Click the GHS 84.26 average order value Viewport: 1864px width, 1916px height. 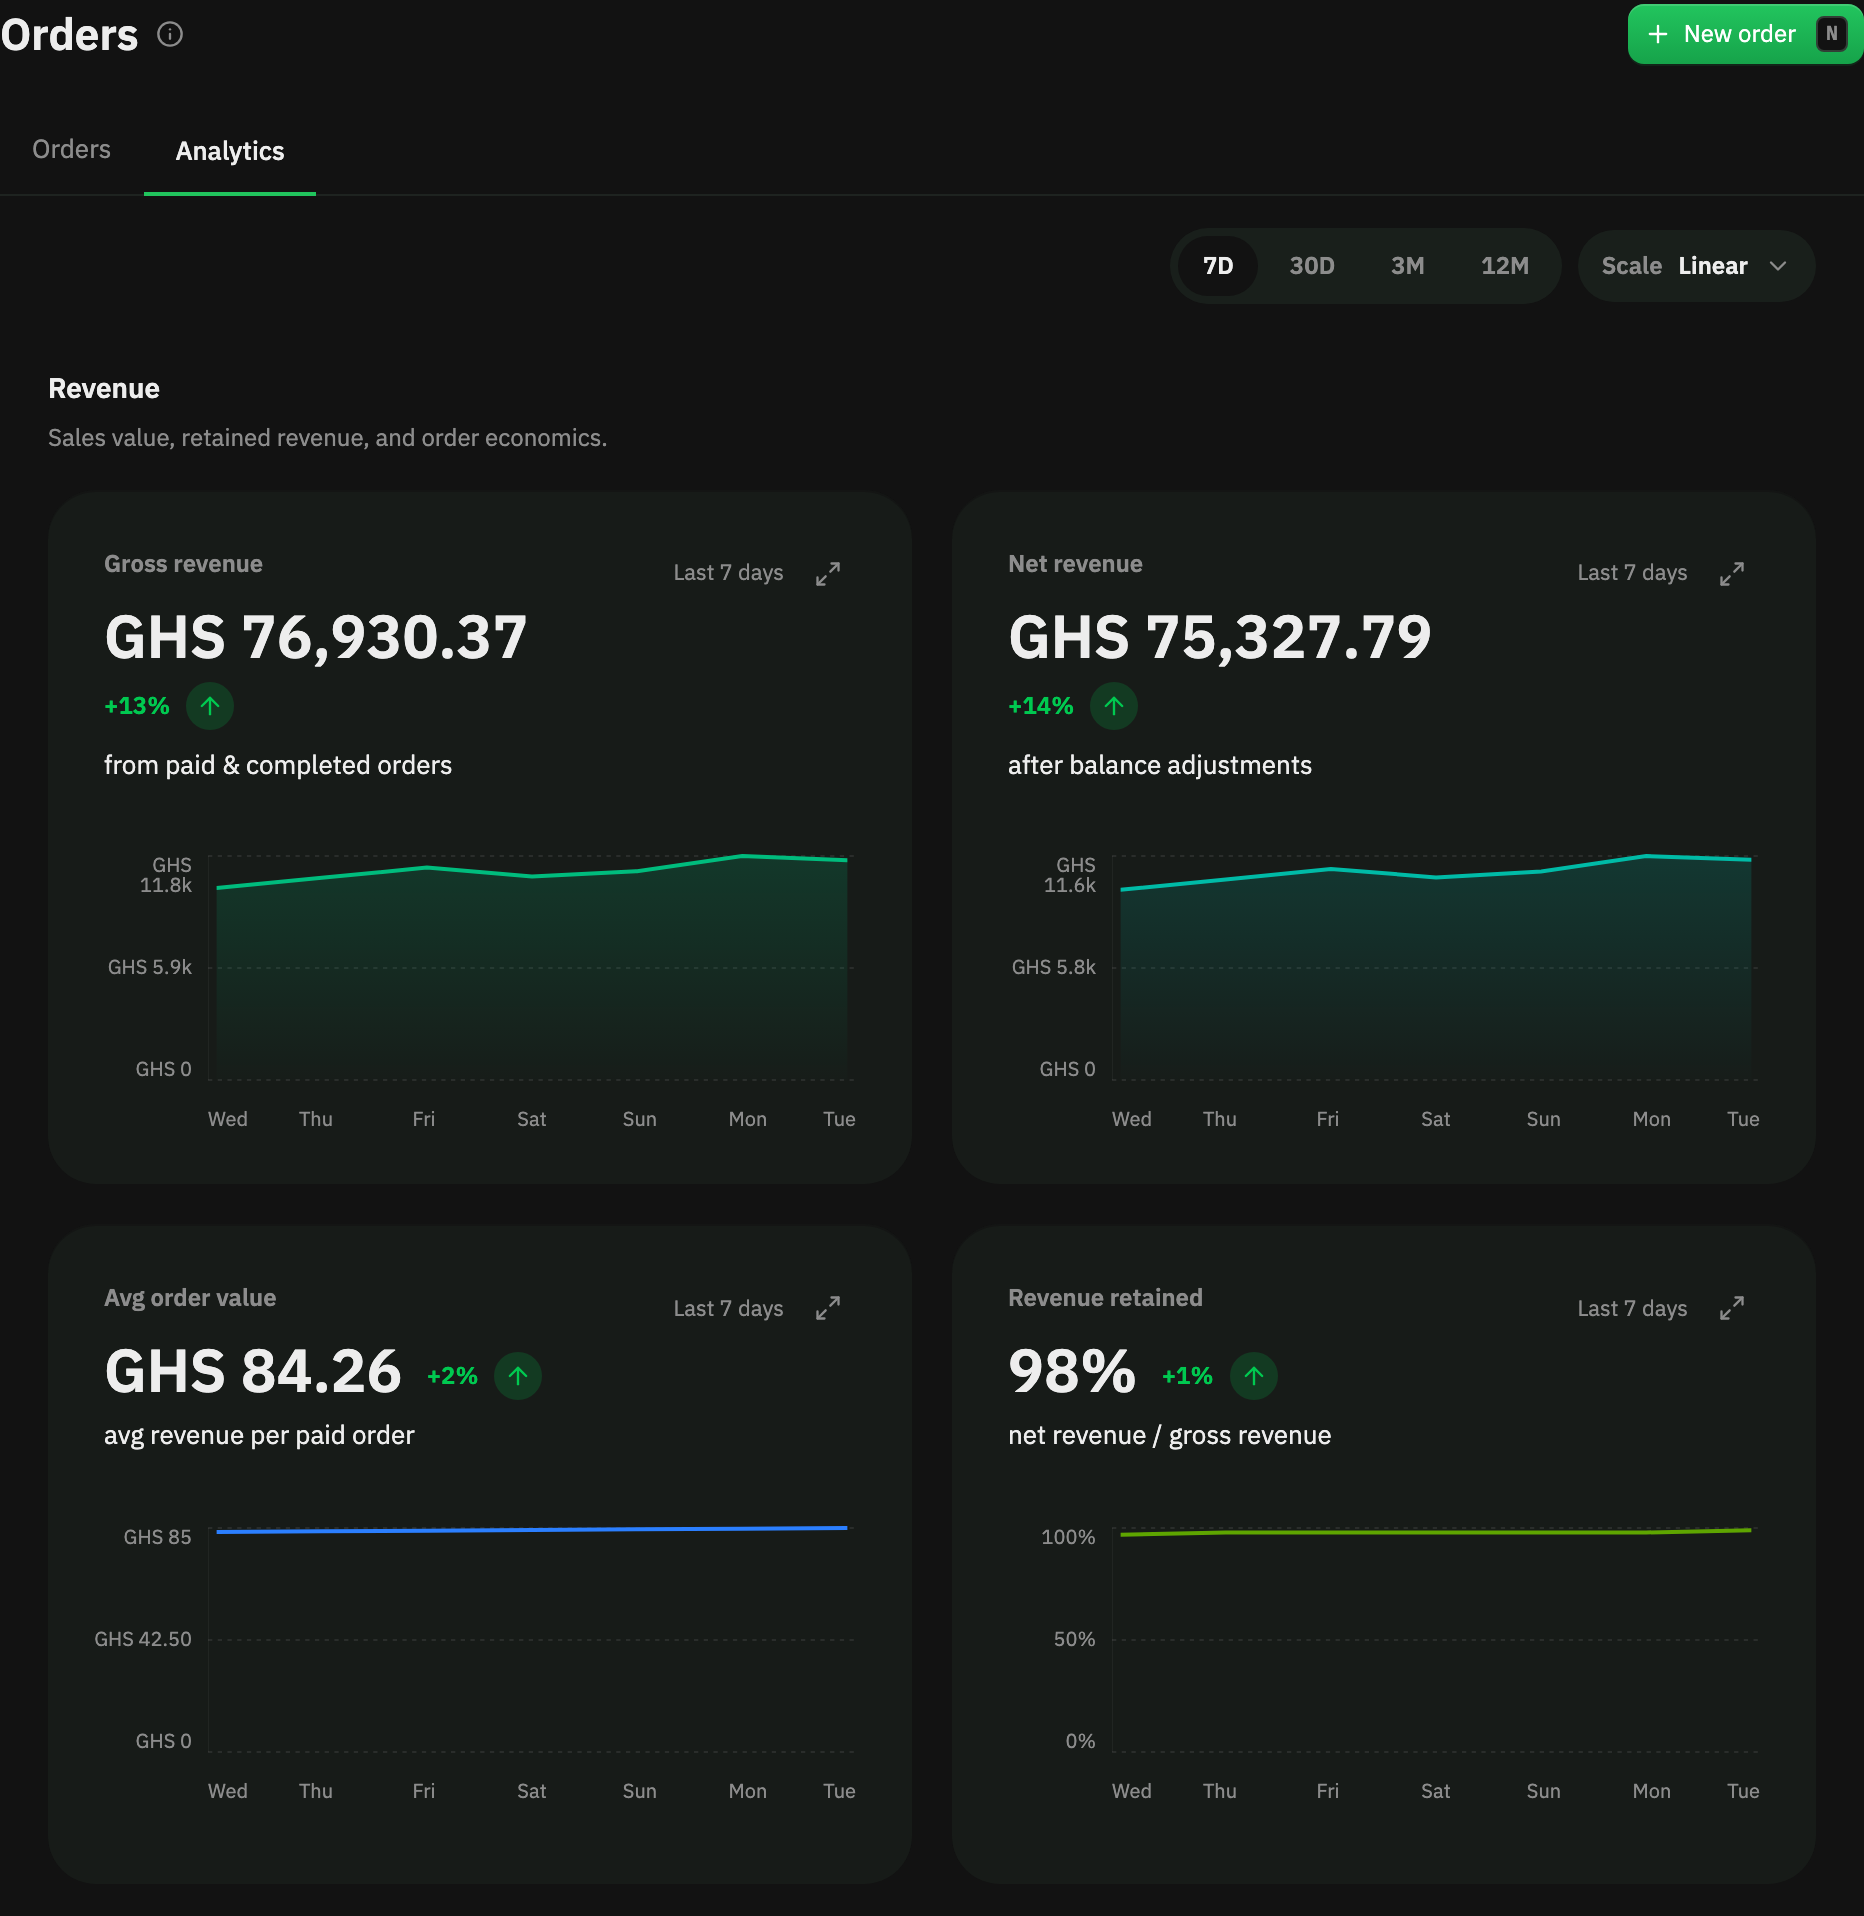tap(253, 1371)
